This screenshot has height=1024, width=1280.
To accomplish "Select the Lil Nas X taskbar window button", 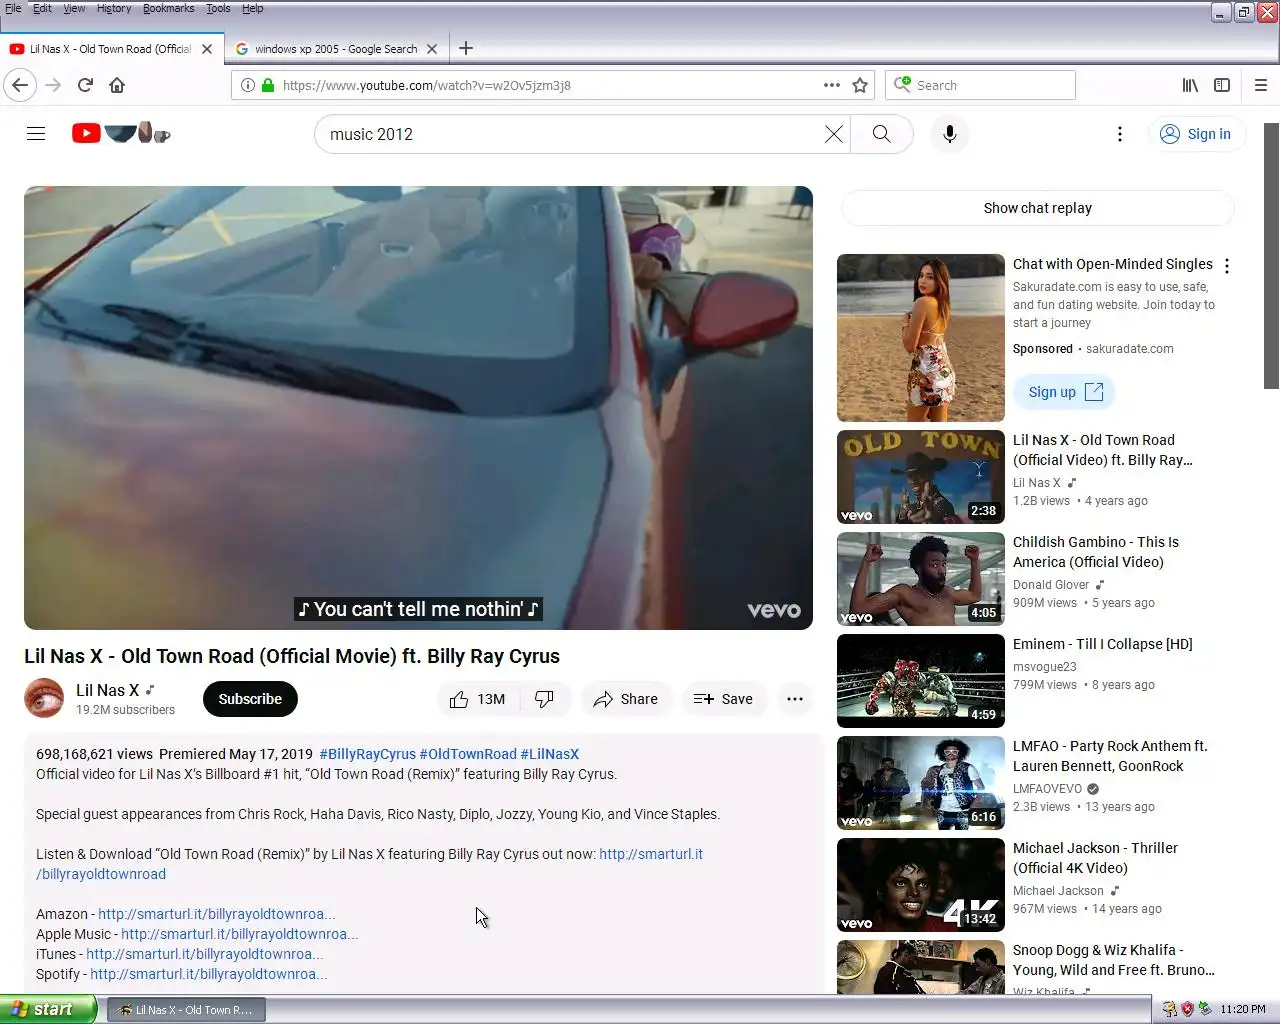I will [x=187, y=1010].
